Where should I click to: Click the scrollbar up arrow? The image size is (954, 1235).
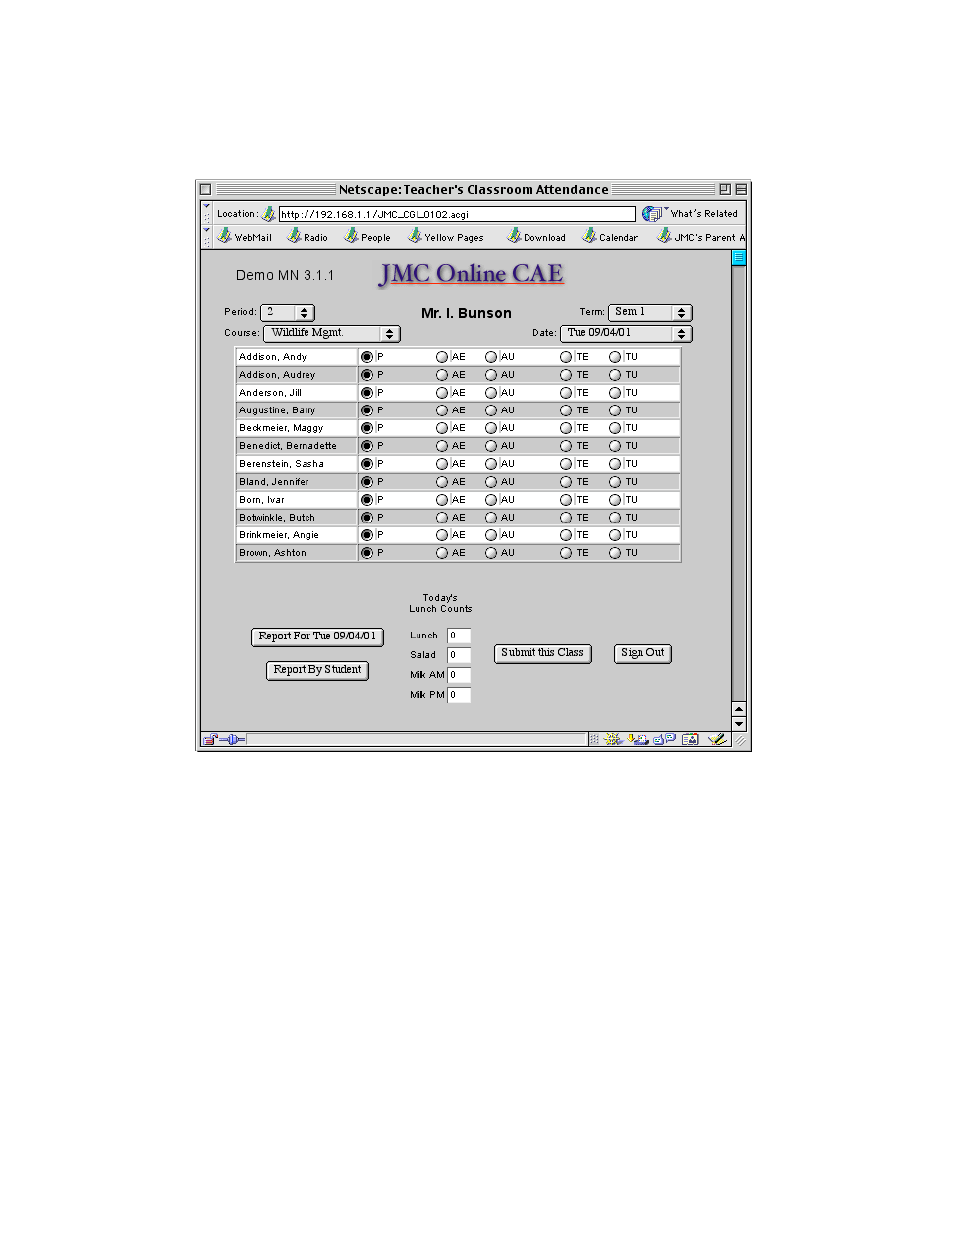pos(739,709)
